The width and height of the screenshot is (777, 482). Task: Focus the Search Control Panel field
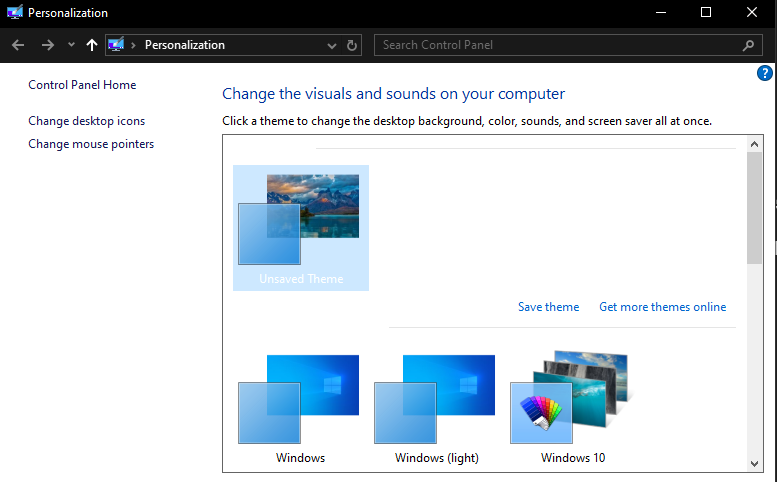point(568,45)
